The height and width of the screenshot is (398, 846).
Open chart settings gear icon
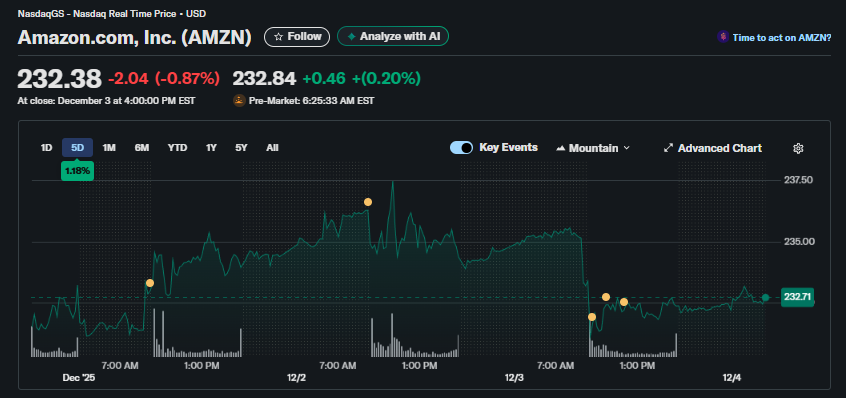click(x=798, y=148)
